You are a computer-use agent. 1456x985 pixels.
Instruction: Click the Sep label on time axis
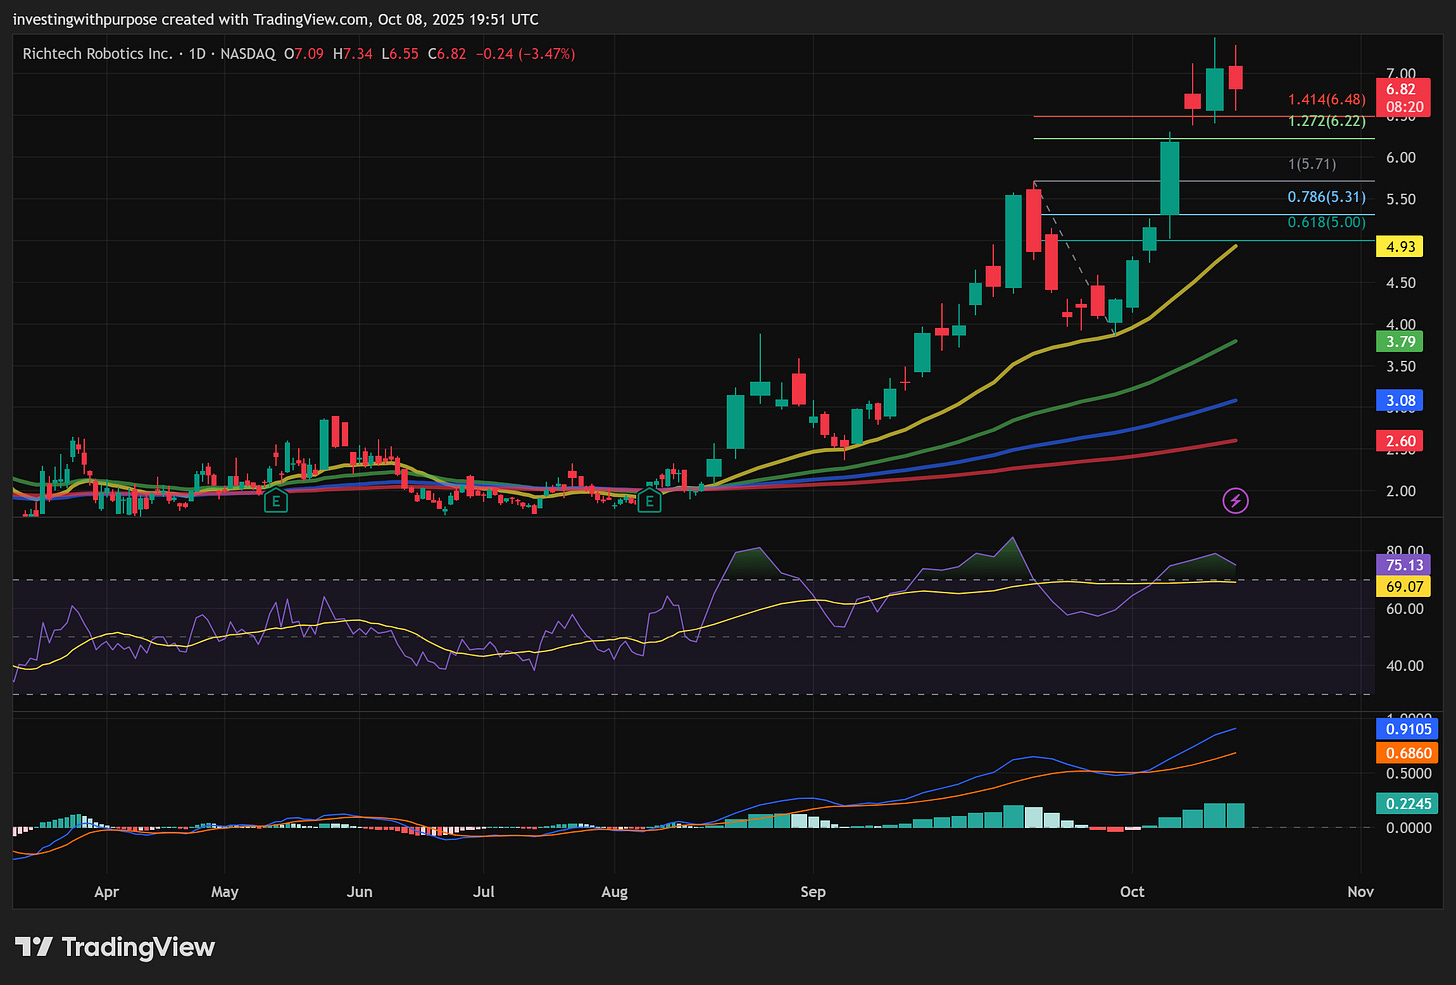813,892
